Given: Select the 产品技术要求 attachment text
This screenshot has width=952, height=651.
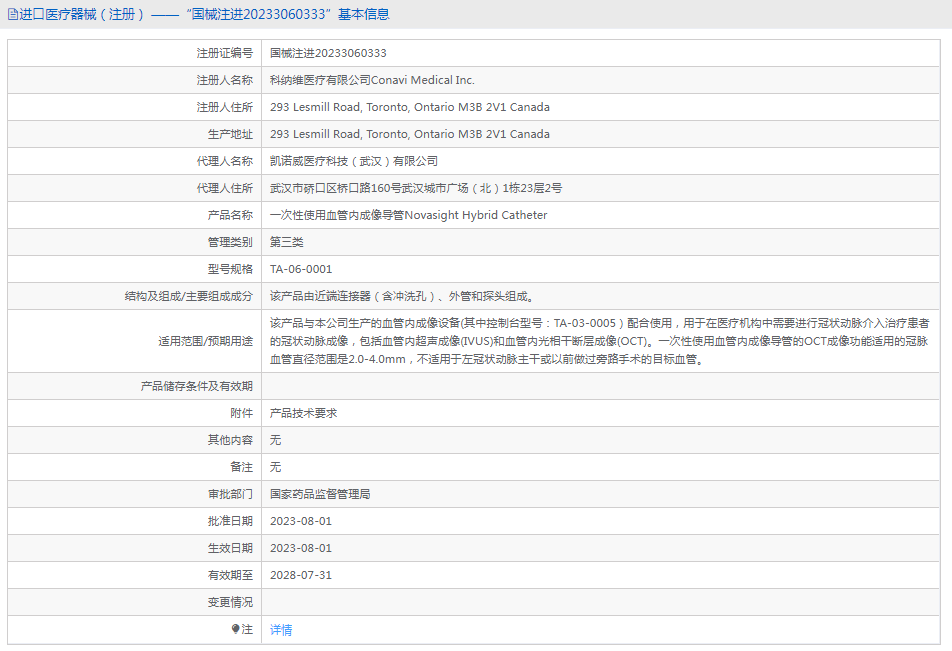Looking at the screenshot, I should 304,413.
